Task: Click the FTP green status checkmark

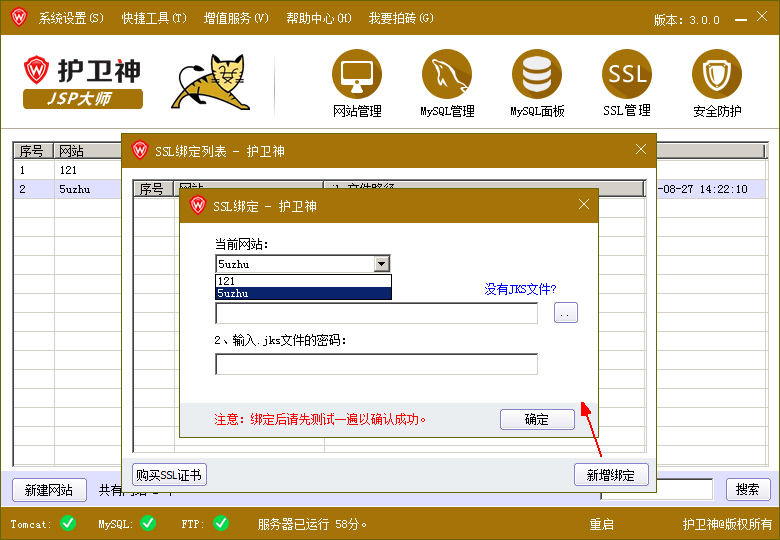Action: coord(221,523)
